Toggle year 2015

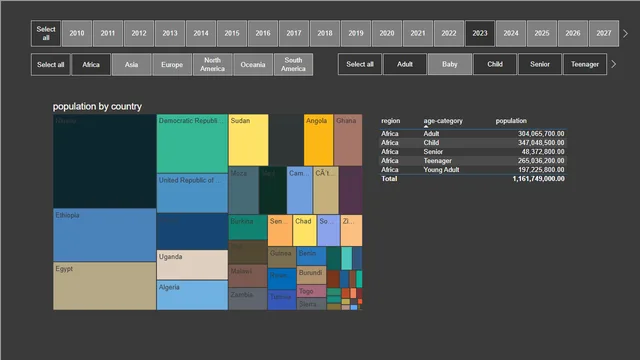click(x=232, y=33)
